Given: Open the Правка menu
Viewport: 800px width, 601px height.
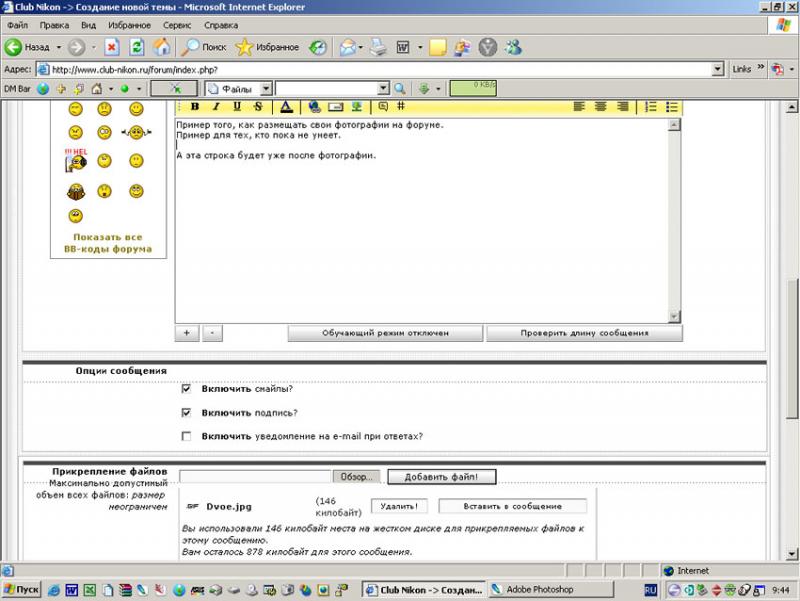Looking at the screenshot, I should click(54, 25).
